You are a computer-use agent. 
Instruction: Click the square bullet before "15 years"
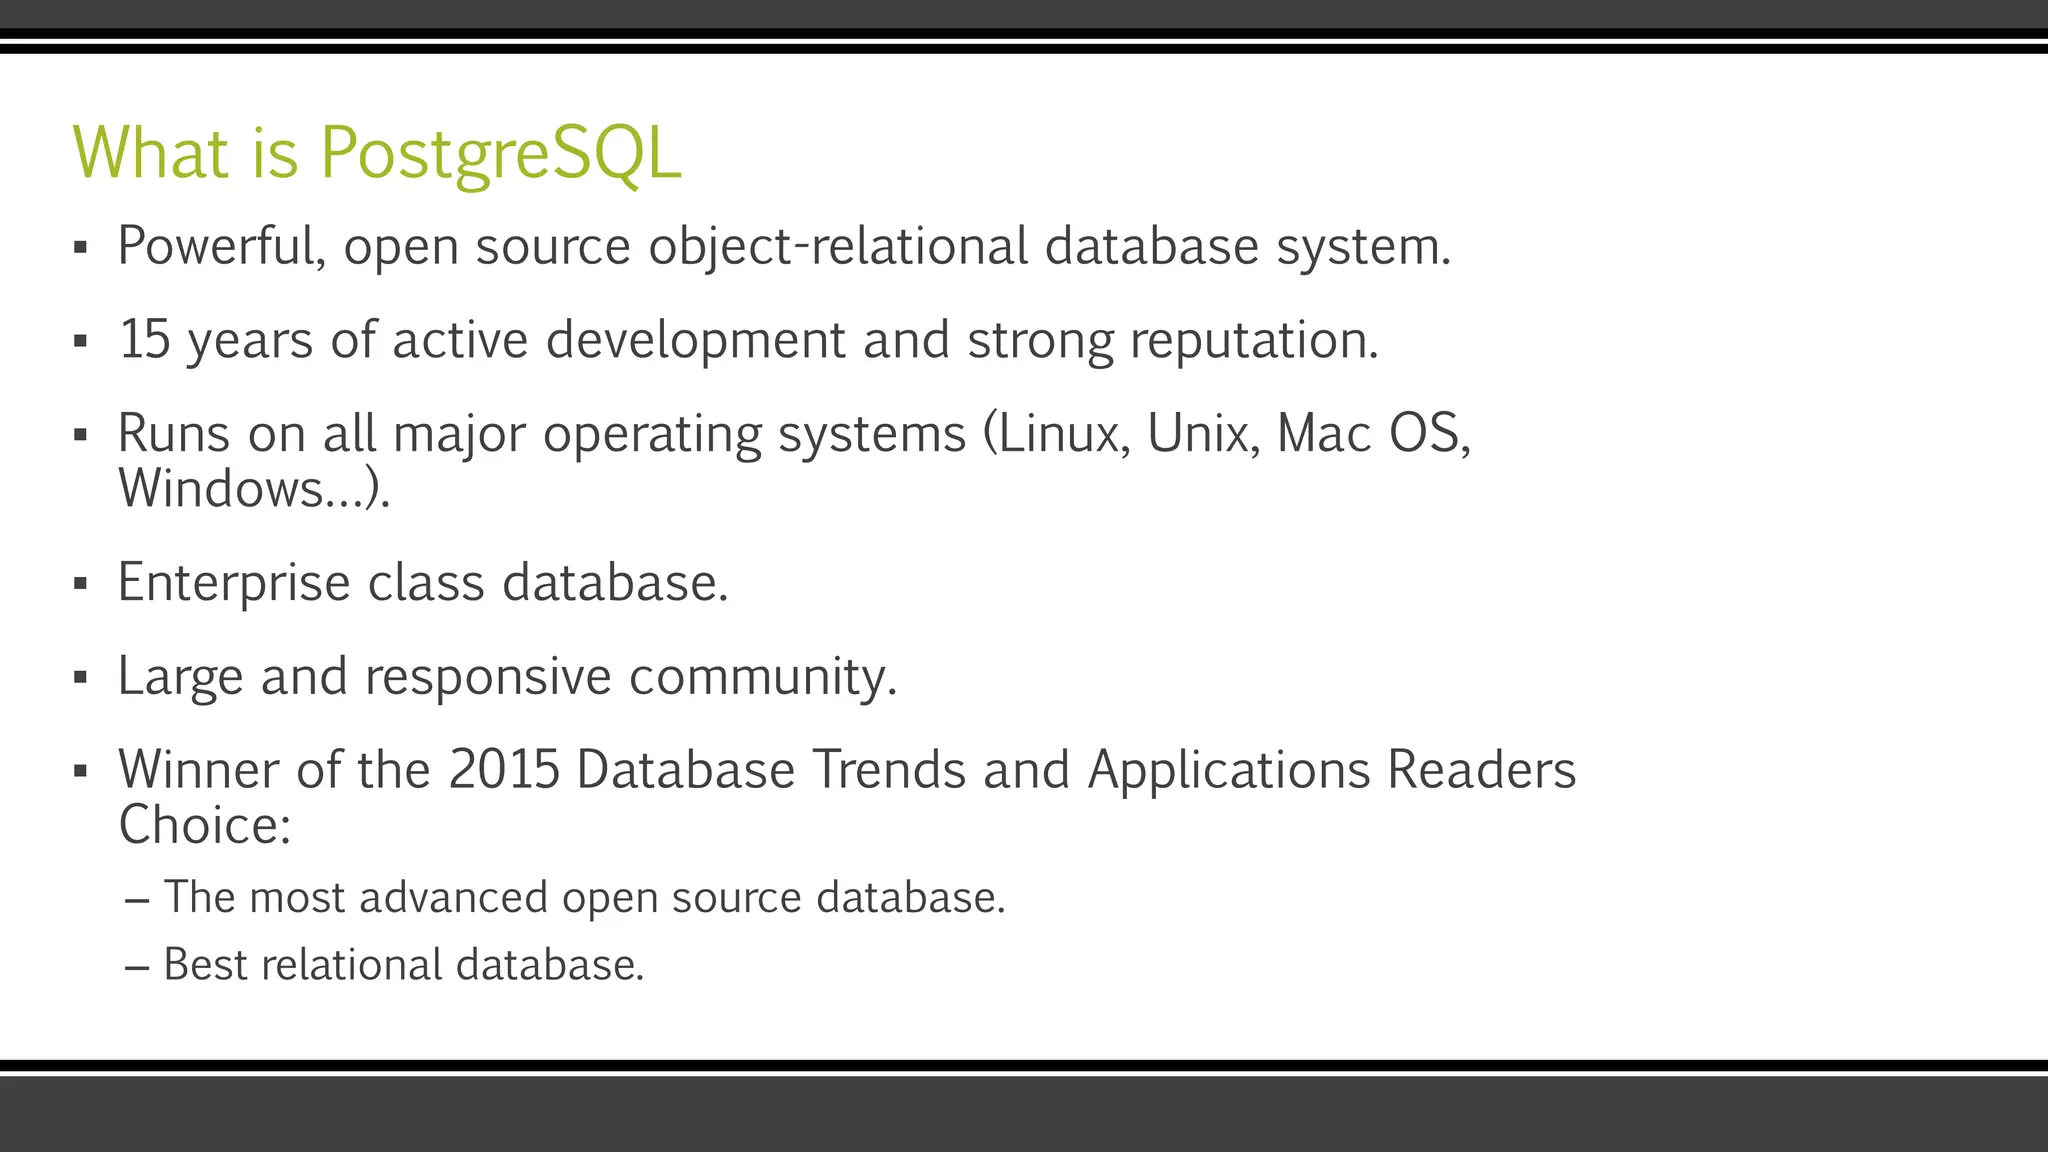81,342
